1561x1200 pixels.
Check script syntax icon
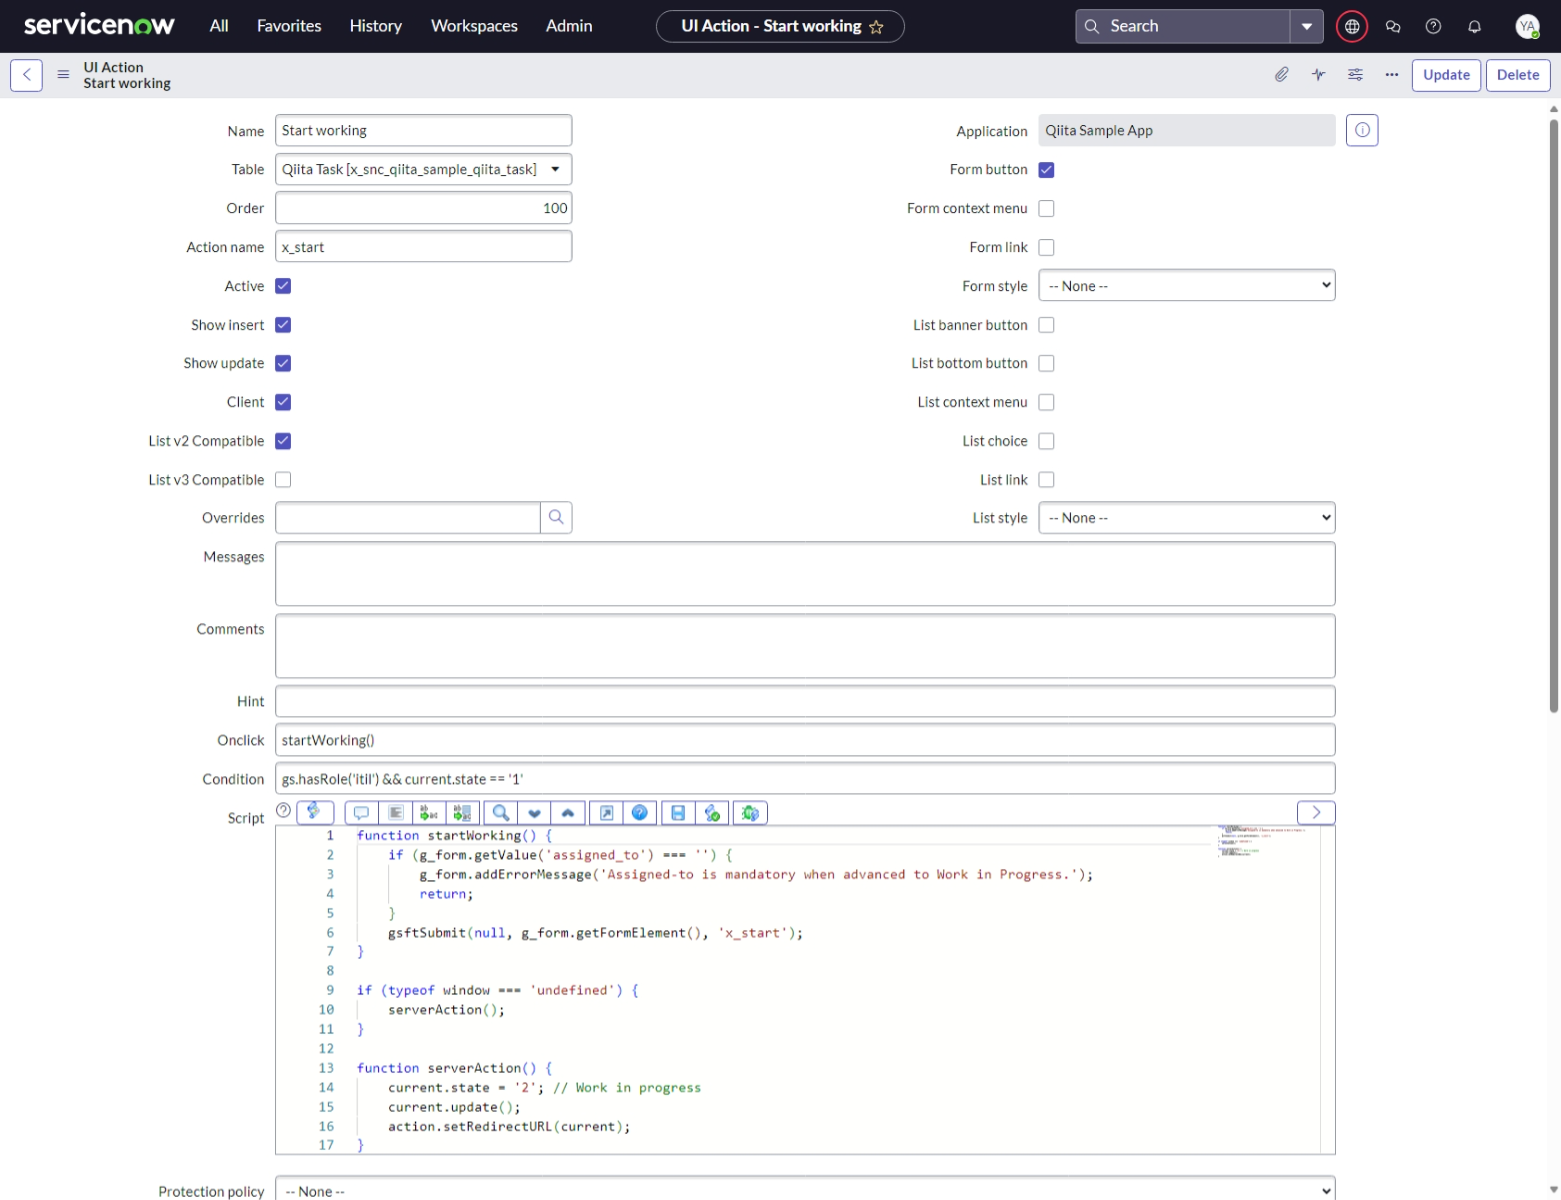pyautogui.click(x=712, y=813)
